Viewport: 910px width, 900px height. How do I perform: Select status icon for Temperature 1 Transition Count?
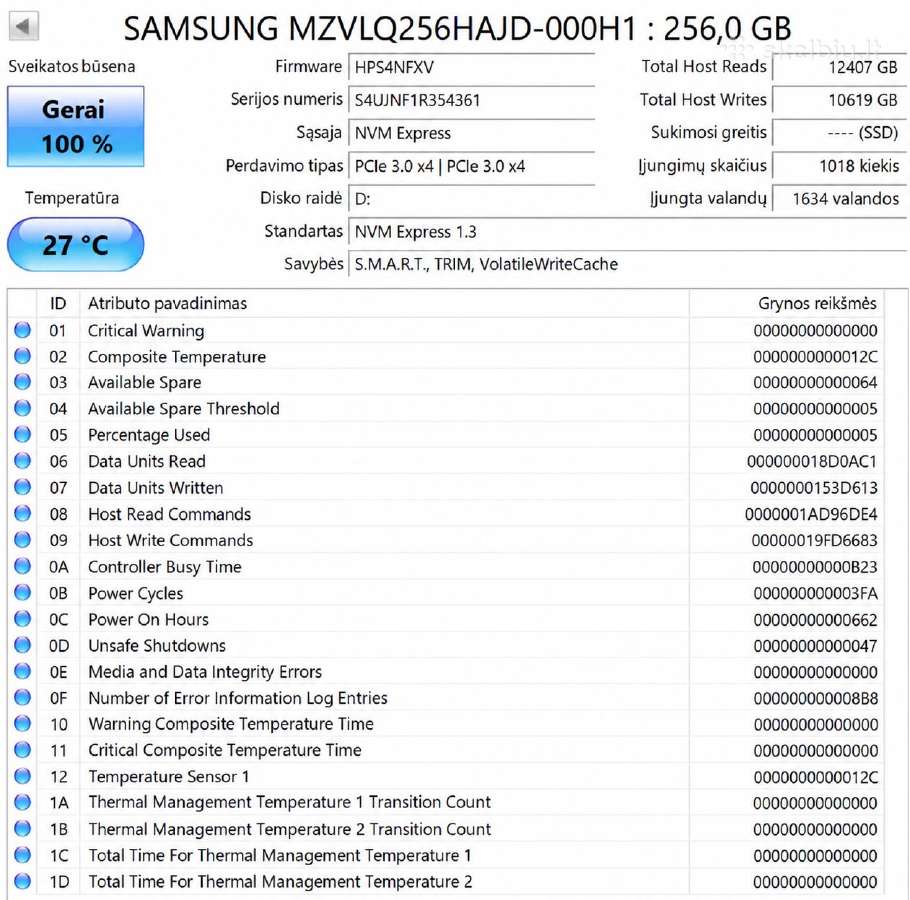(x=23, y=803)
